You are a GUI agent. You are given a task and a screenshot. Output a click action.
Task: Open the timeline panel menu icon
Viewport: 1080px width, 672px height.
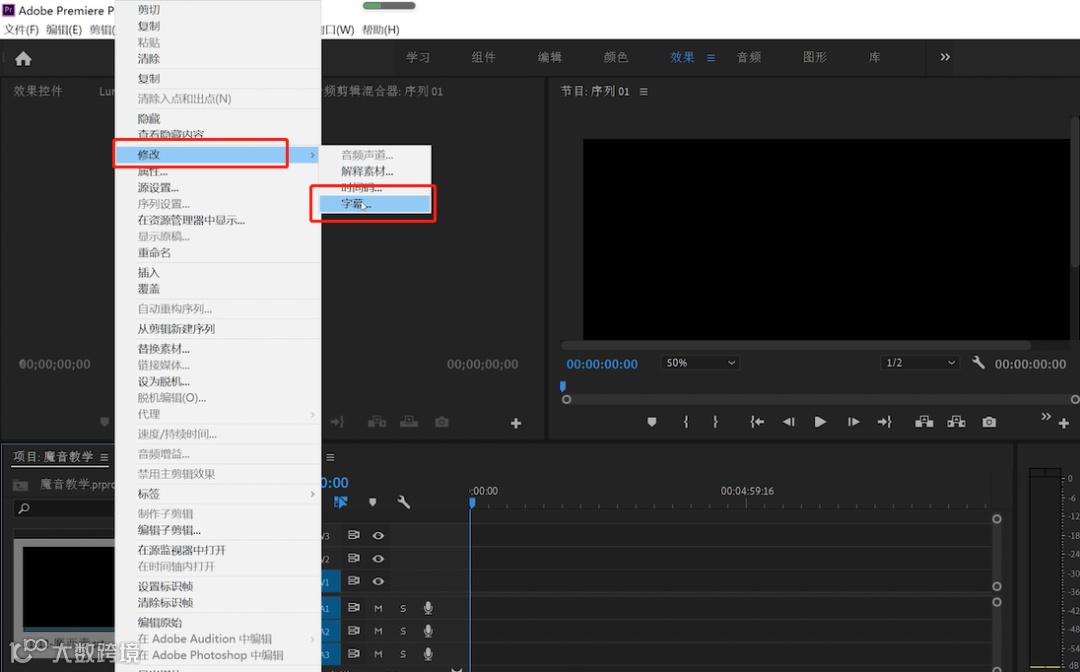330,457
